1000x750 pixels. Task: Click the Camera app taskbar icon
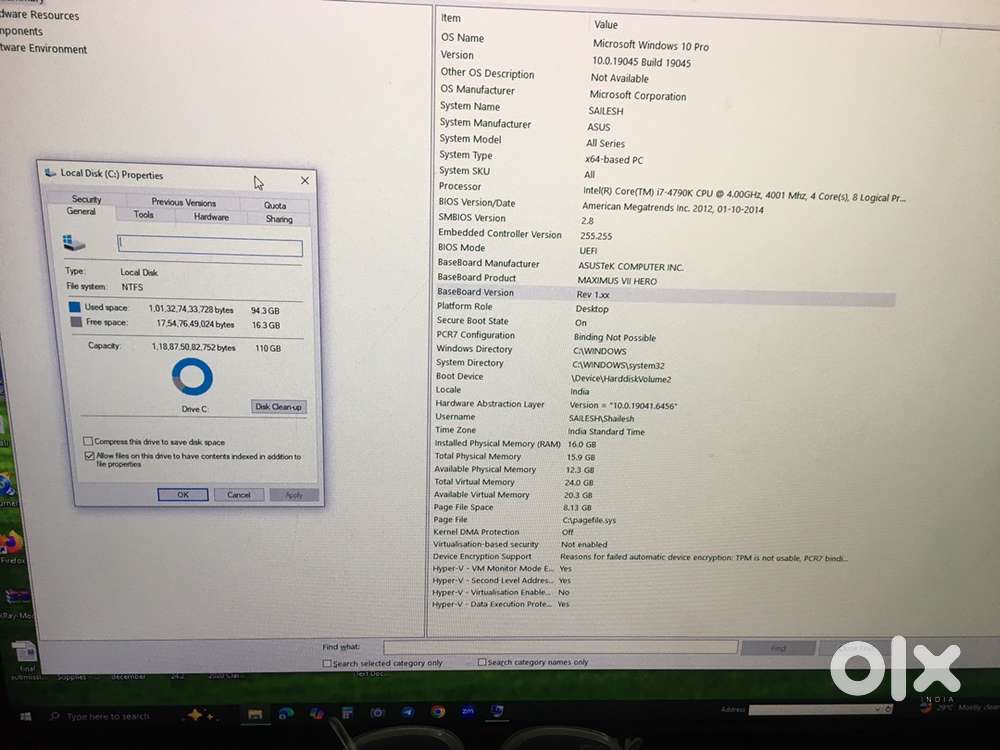click(x=377, y=713)
